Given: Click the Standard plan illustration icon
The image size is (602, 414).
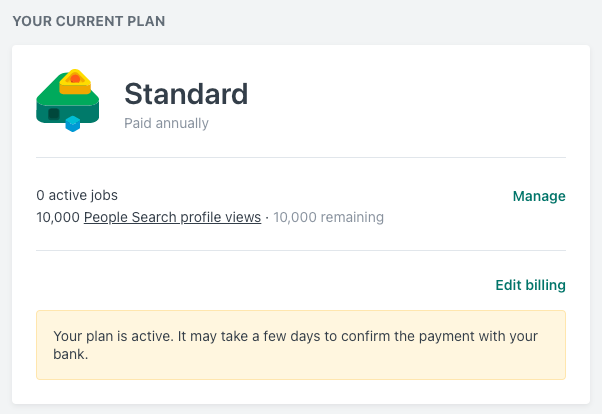Looking at the screenshot, I should pos(68,100).
